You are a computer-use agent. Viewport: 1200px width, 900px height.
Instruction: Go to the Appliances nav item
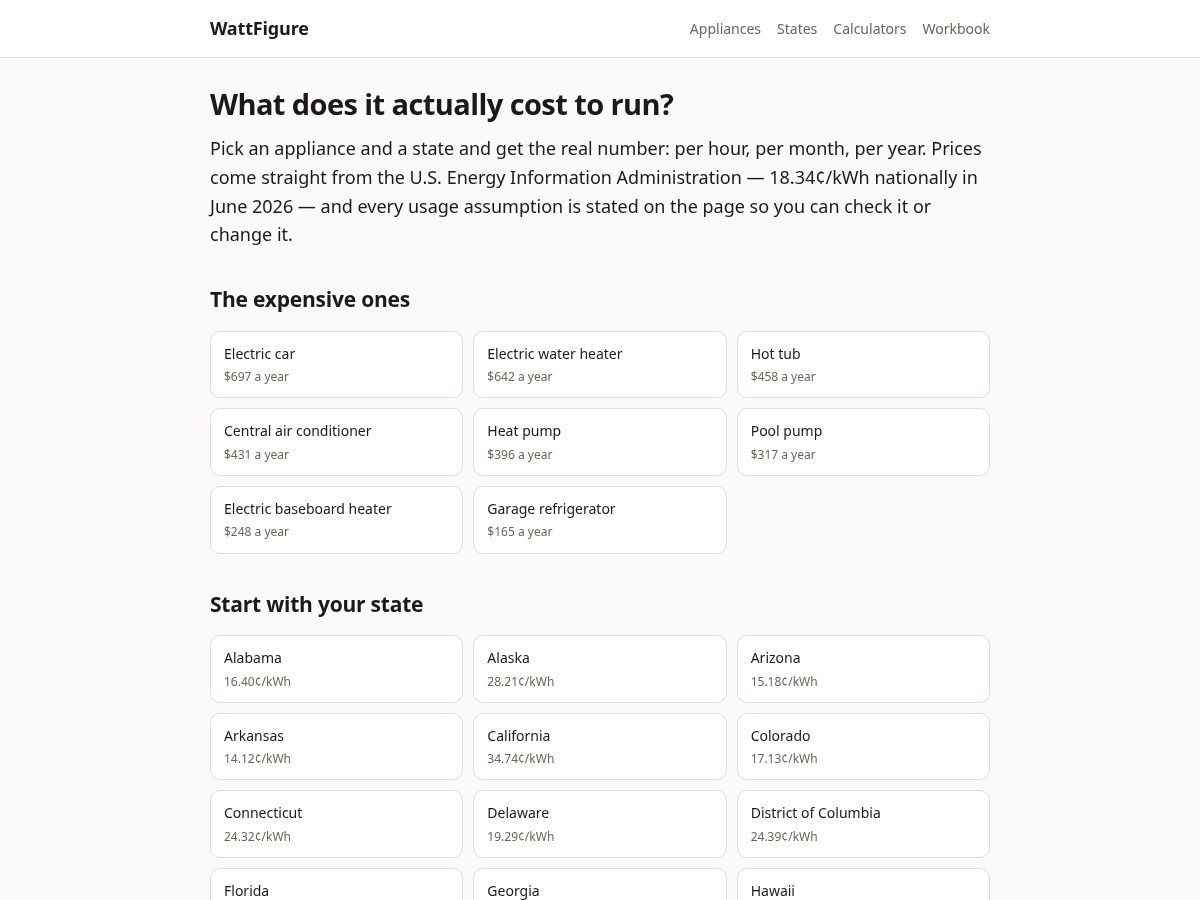coord(725,29)
